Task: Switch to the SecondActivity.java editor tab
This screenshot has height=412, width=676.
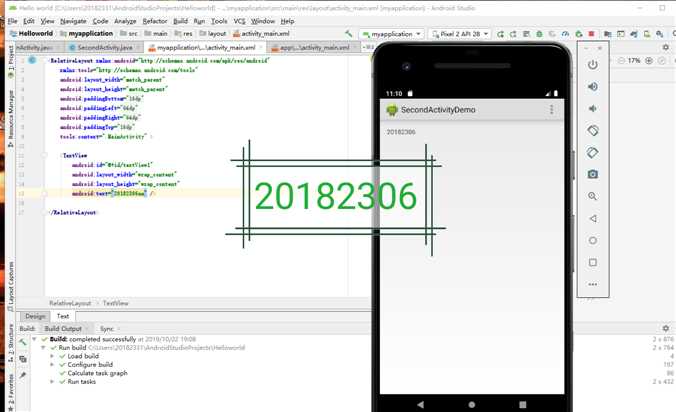Action: 105,47
